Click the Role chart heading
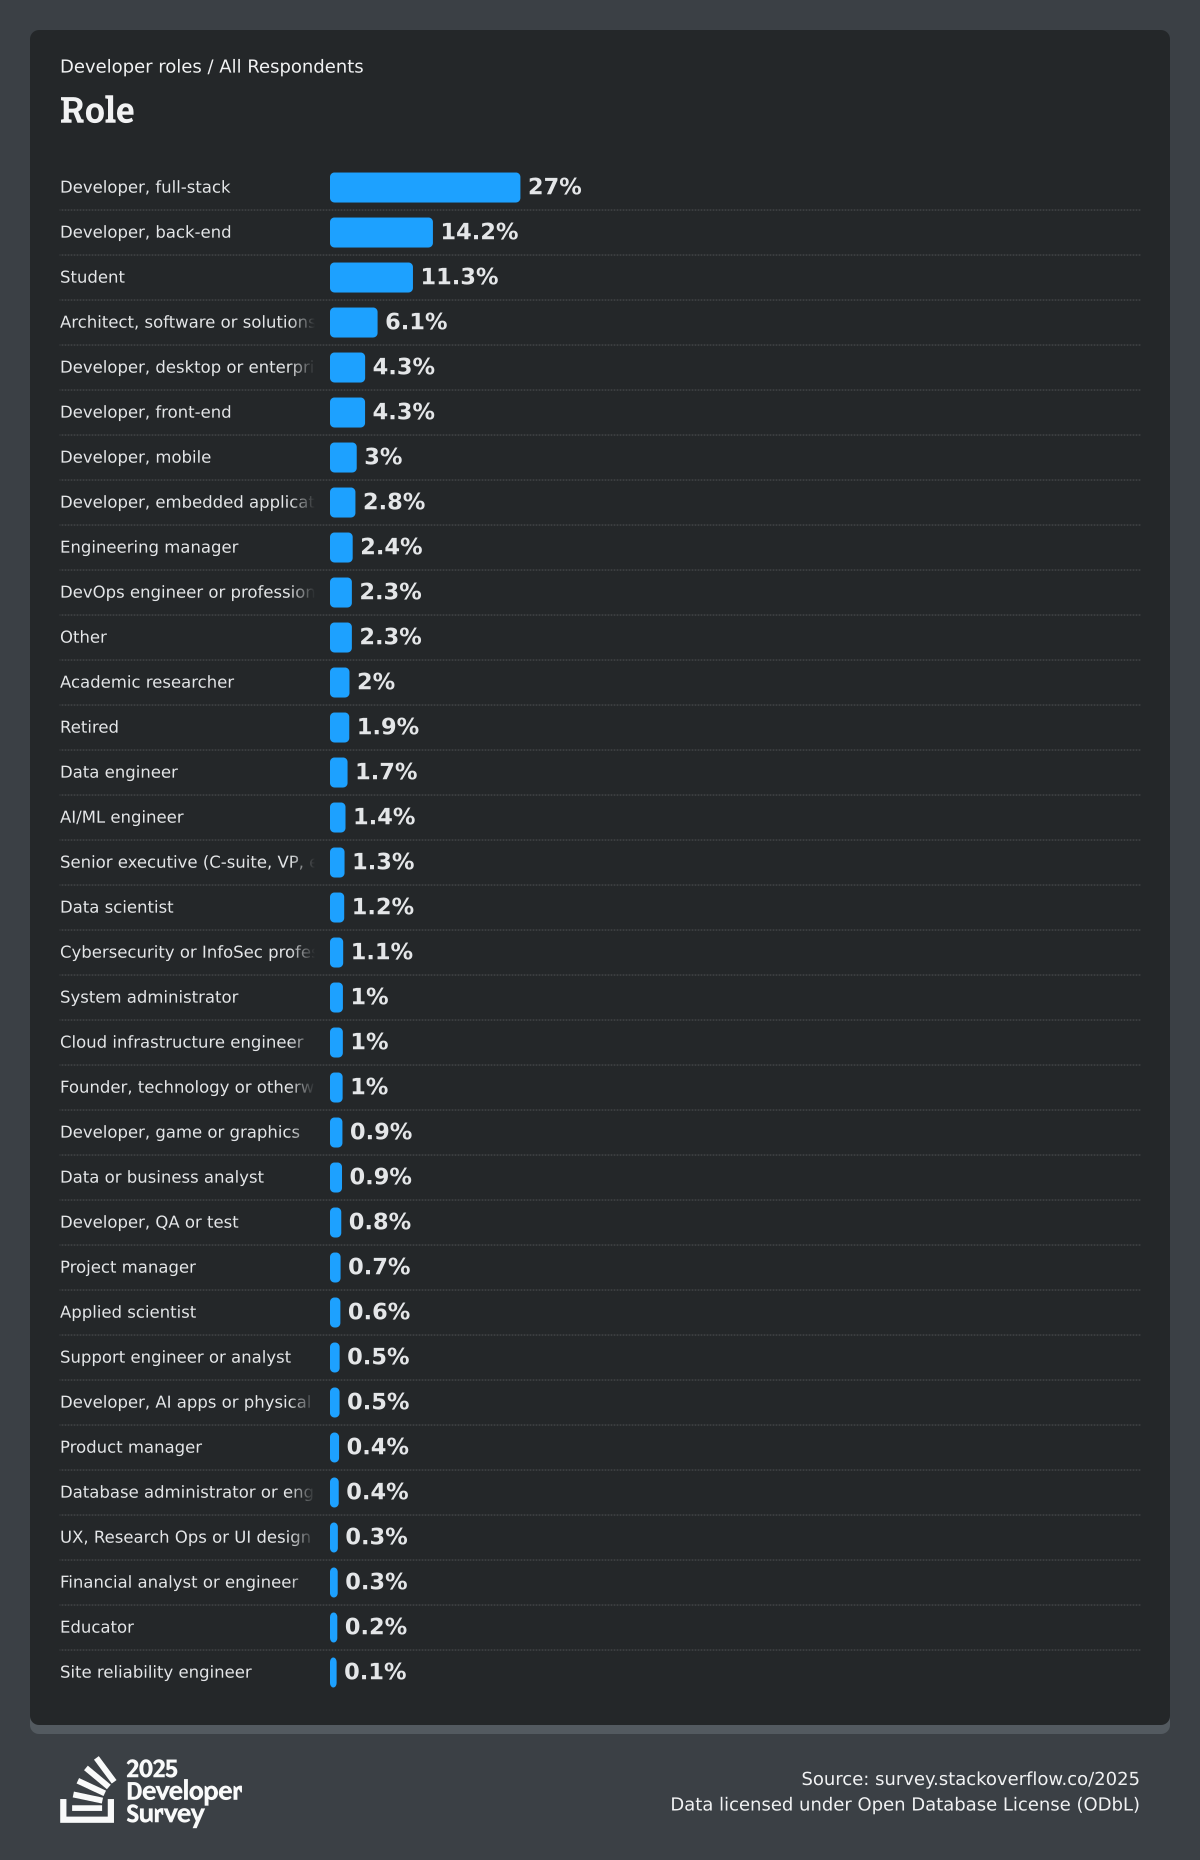The height and width of the screenshot is (1860, 1200). [97, 111]
